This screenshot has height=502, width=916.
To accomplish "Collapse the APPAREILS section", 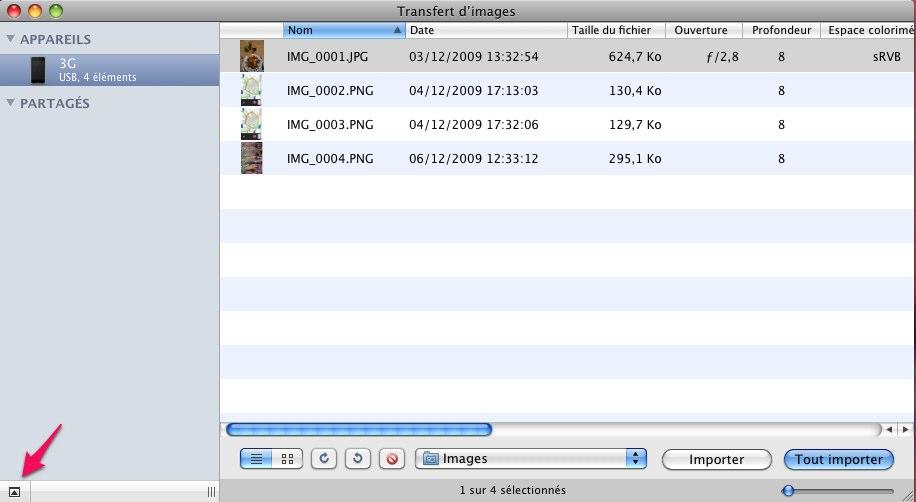I will (10, 39).
